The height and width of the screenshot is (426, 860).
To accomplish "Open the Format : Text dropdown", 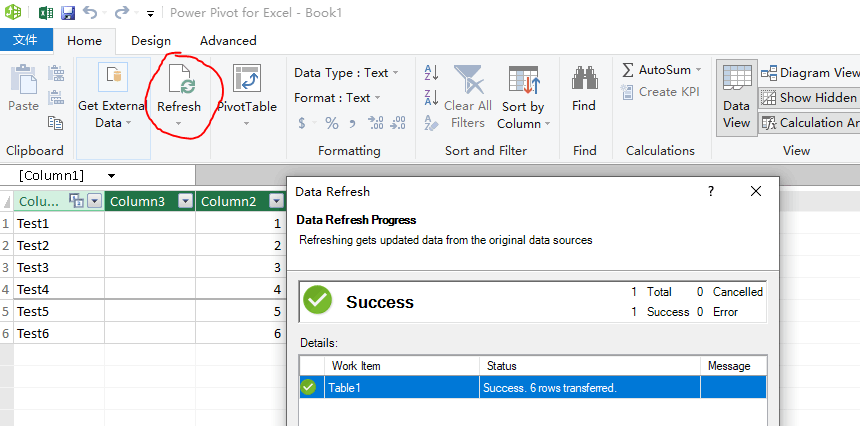I will pos(337,98).
